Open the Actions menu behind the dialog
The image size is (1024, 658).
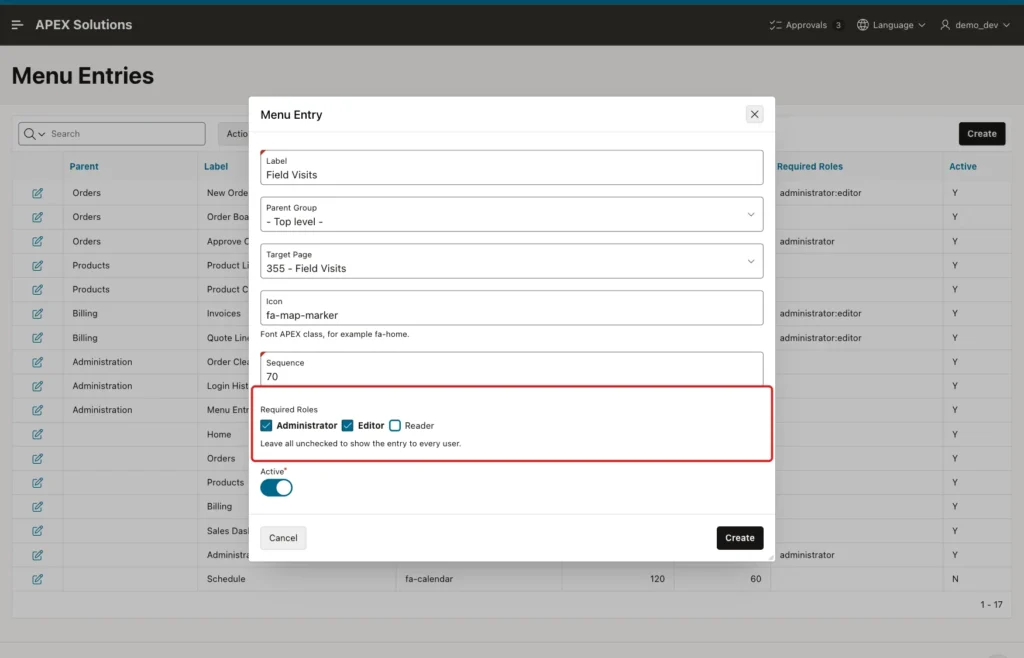[233, 134]
